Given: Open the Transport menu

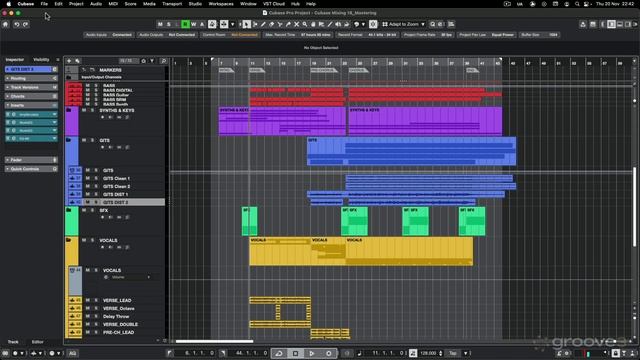Looking at the screenshot, I should pos(172,4).
